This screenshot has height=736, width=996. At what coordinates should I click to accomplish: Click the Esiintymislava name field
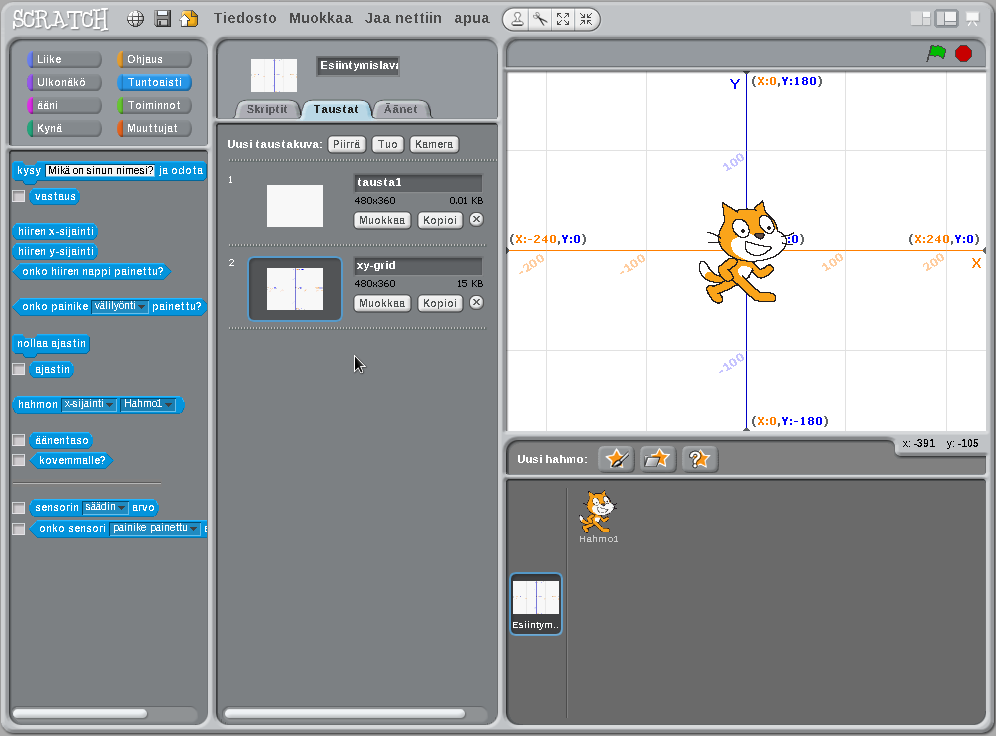click(x=358, y=65)
